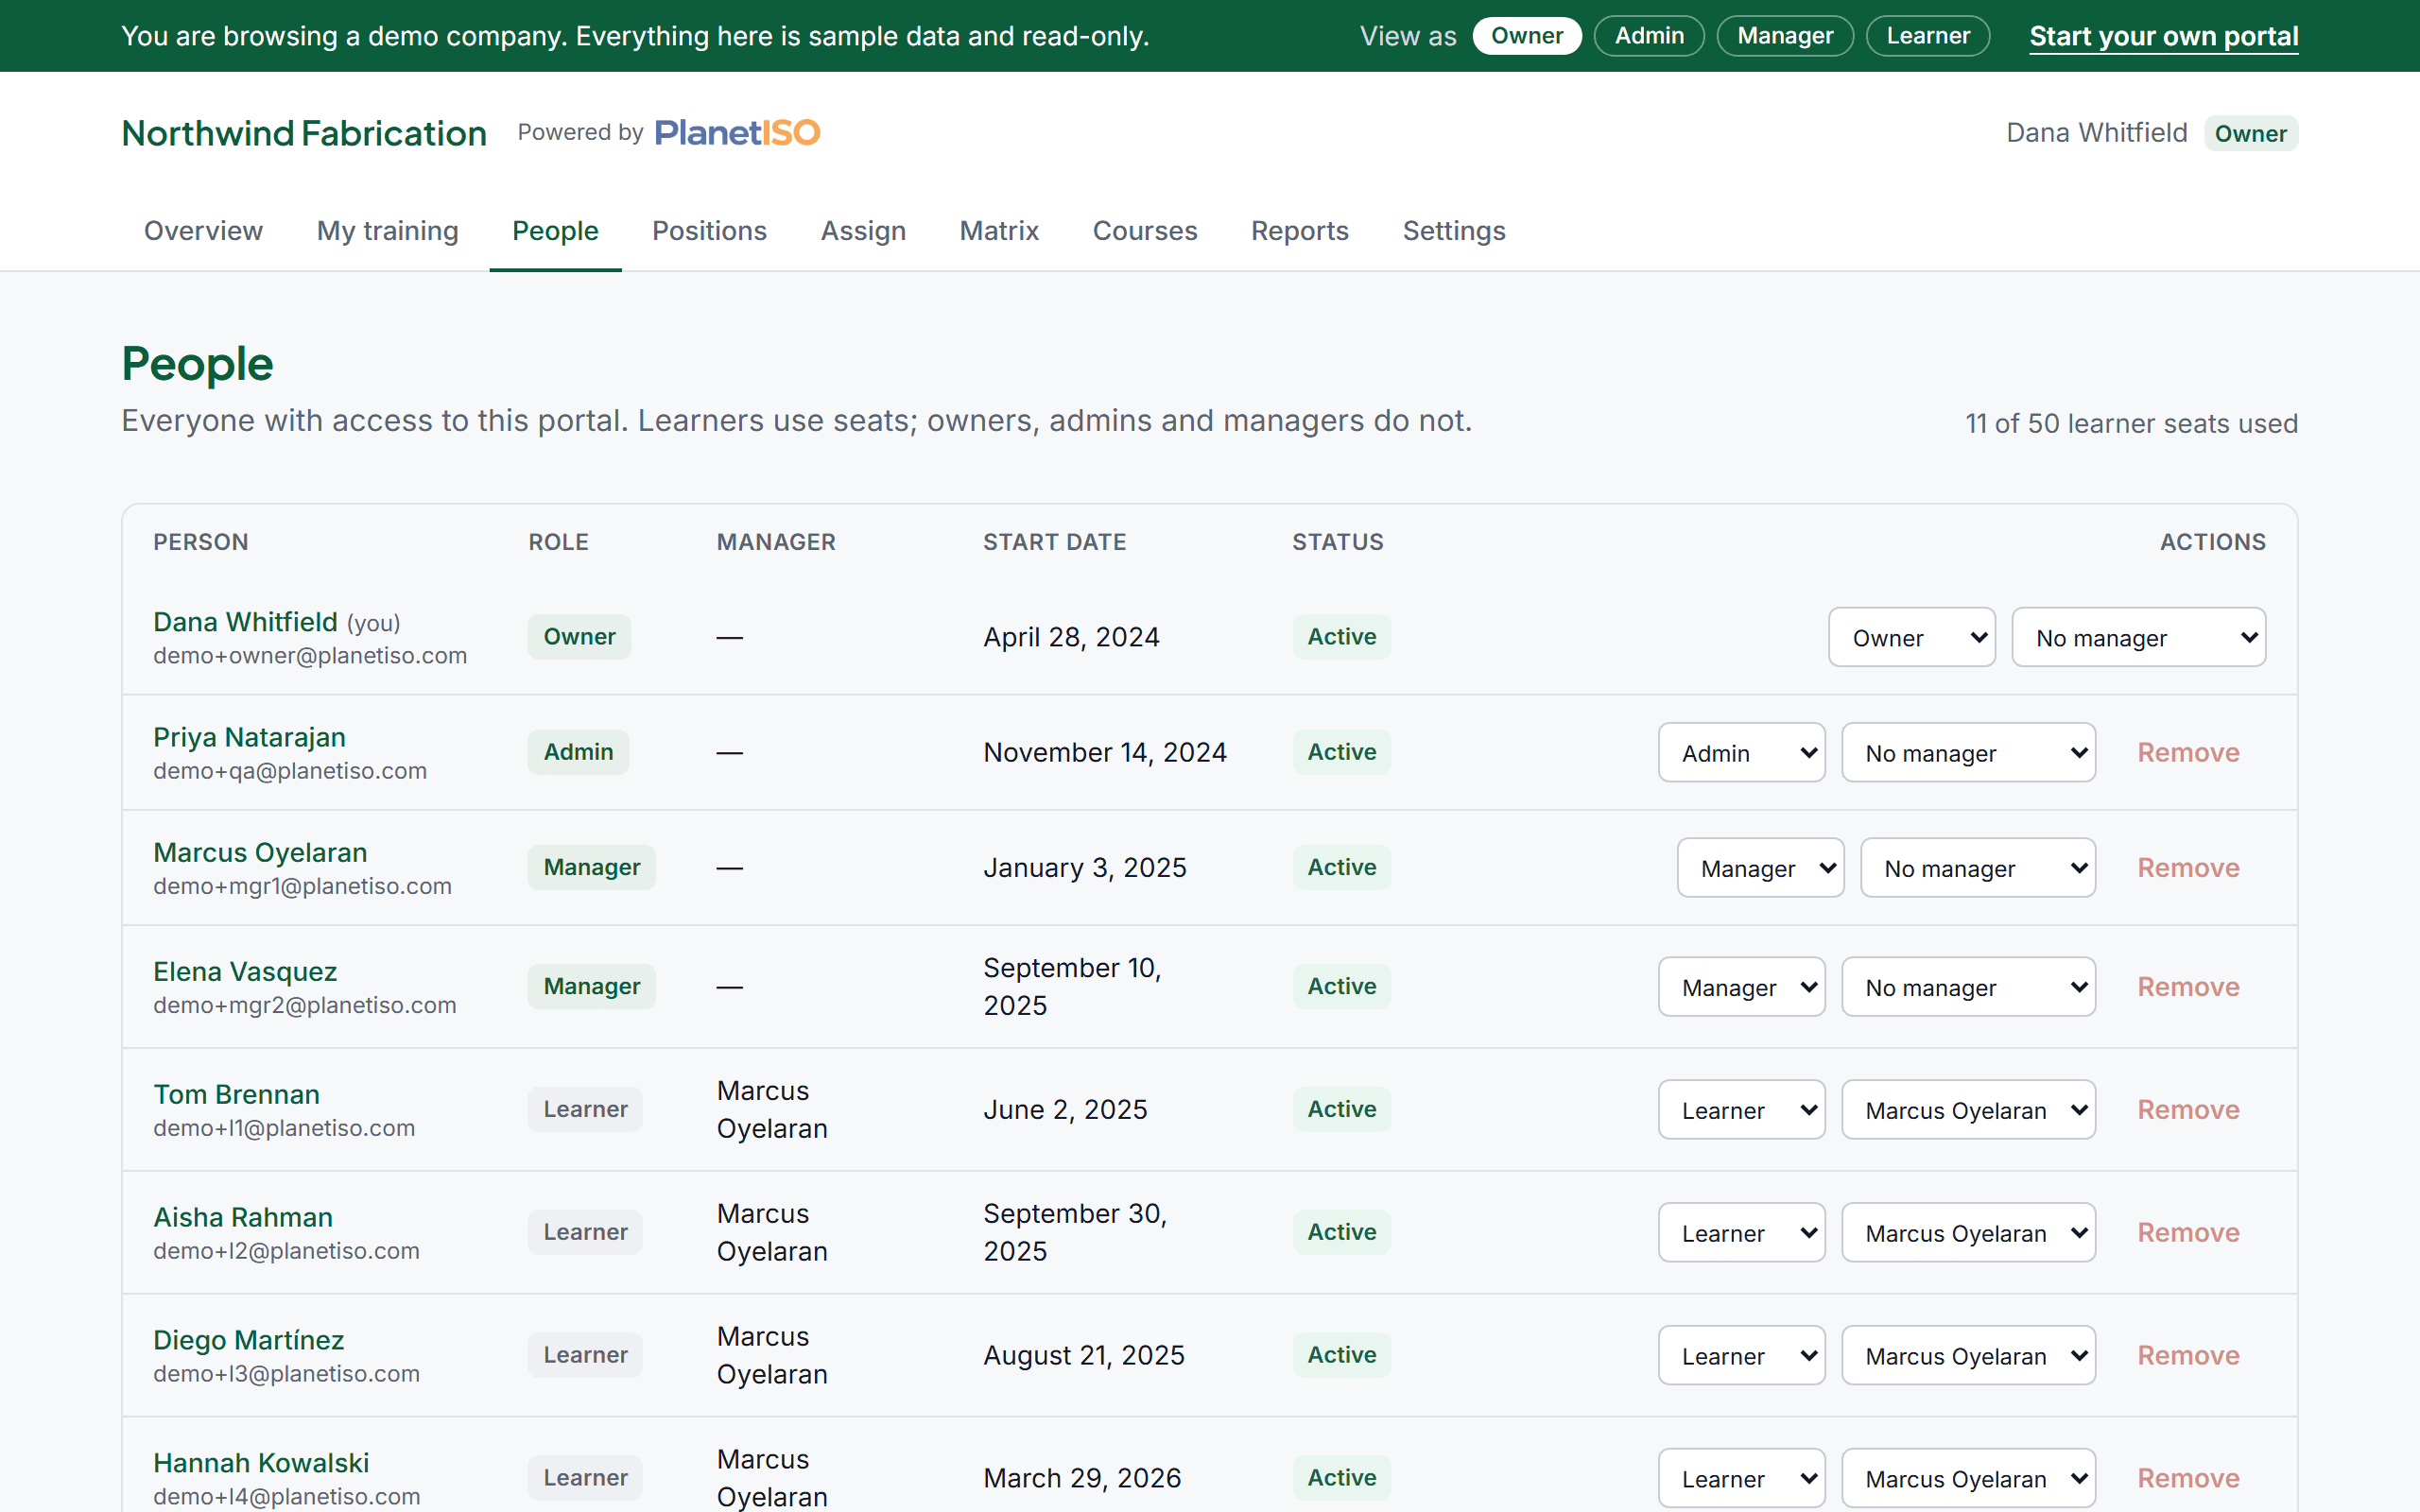Open Dana Whitfield's manager dropdown
2420x1512 pixels.
point(2138,637)
